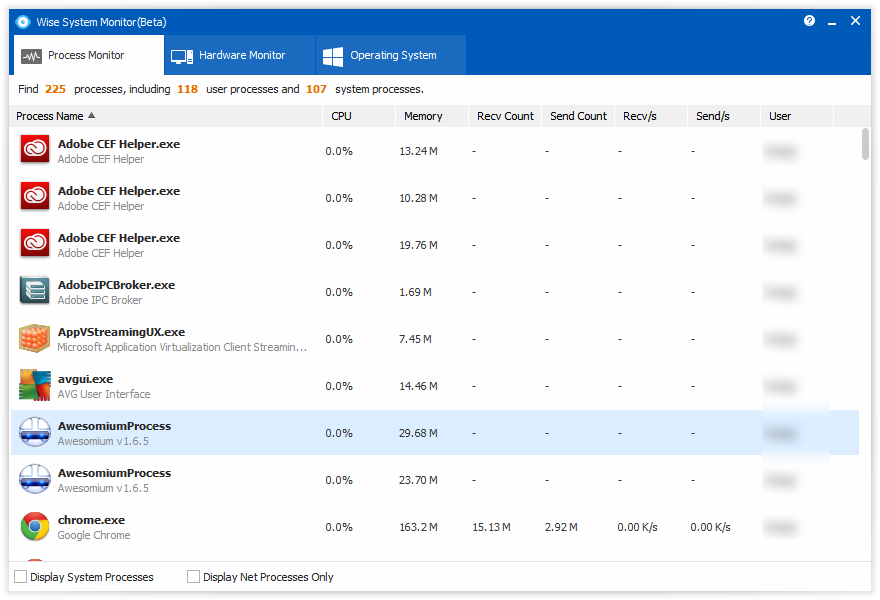Toggle sort order with the Process Name arrow
The image size is (880, 600).
click(x=92, y=115)
